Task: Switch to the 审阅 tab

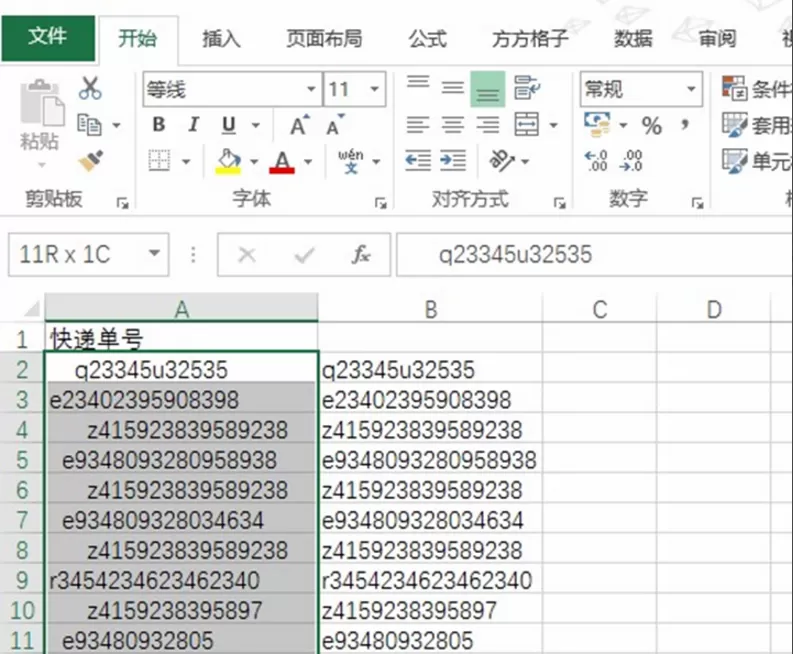Action: point(717,38)
